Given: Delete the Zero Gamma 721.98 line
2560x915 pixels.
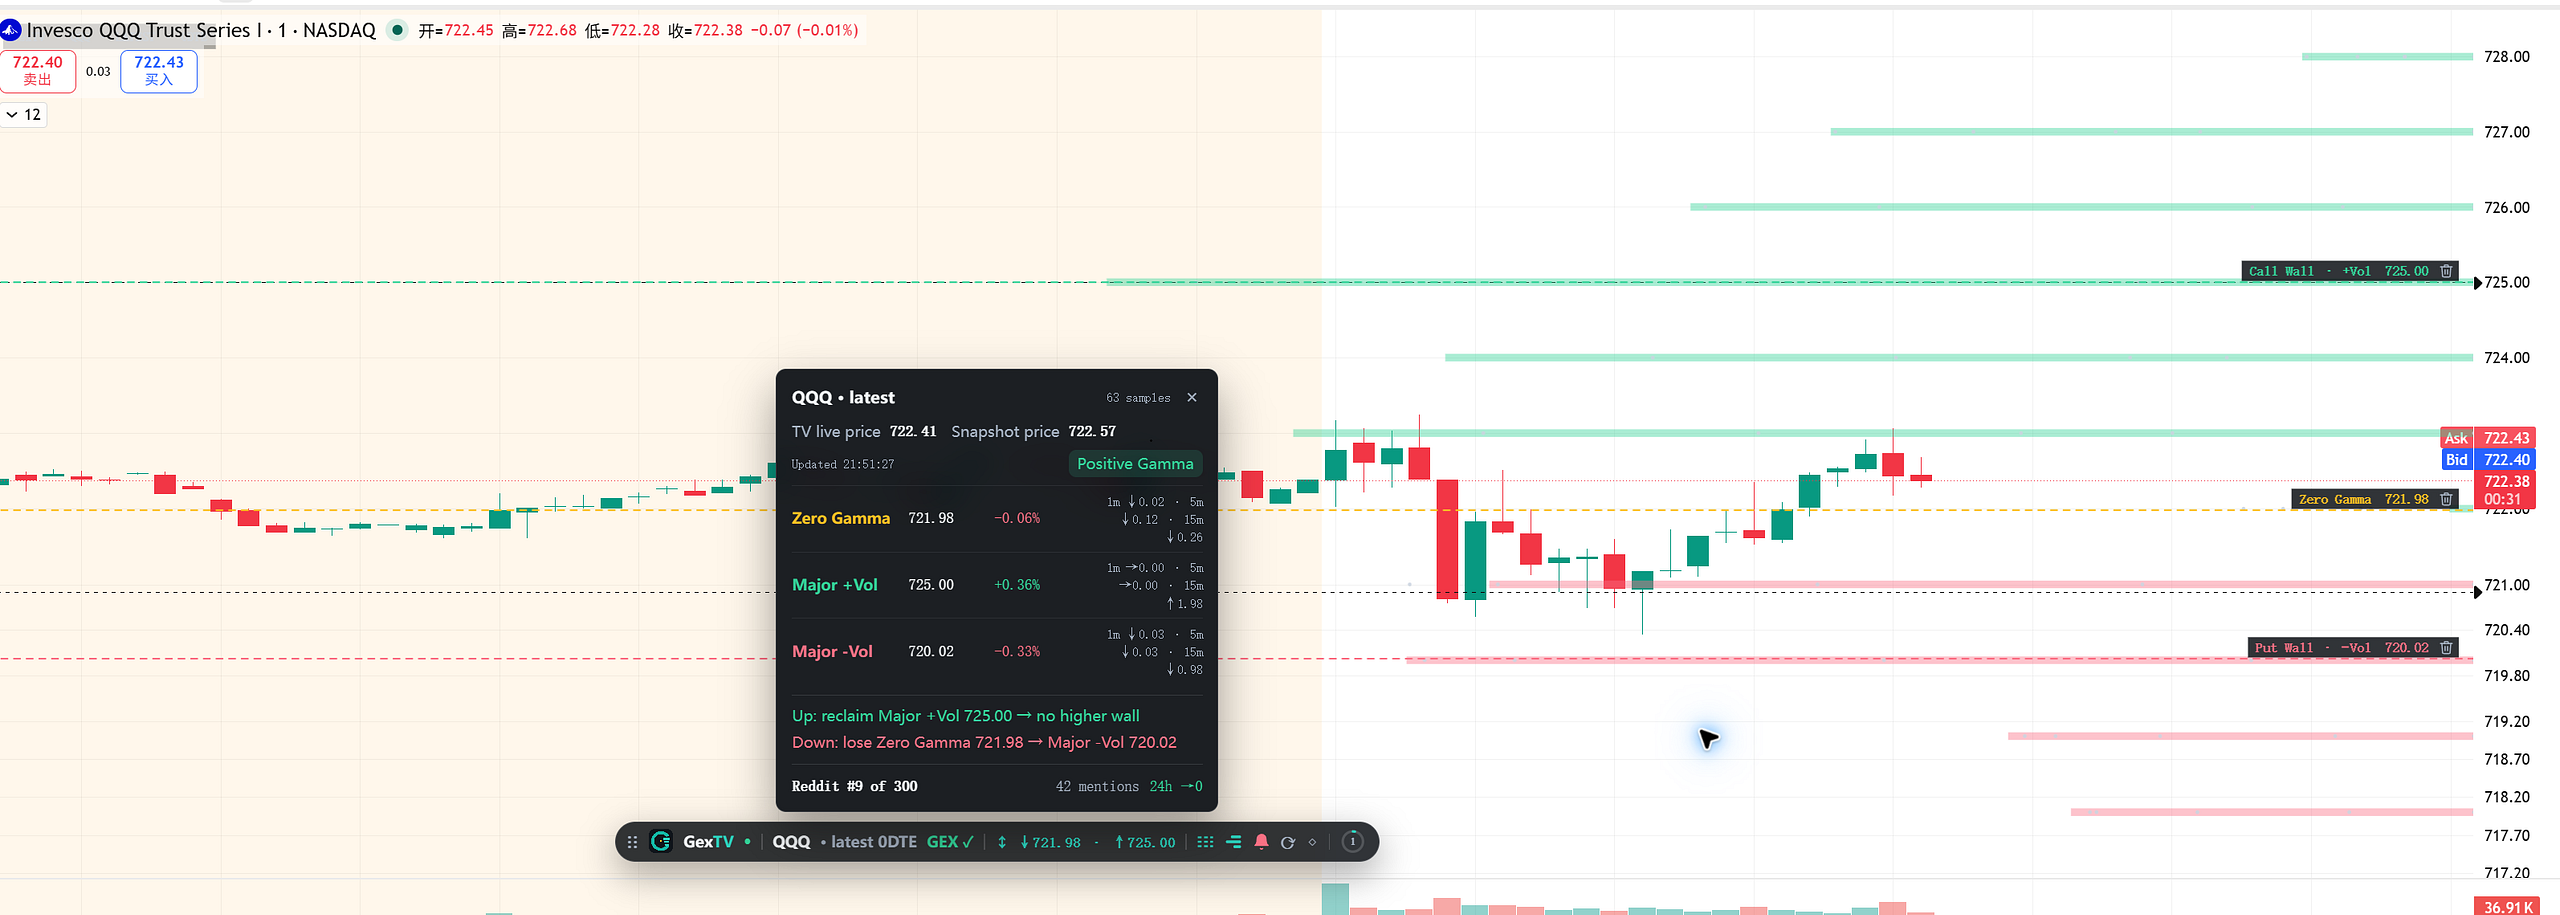Looking at the screenshot, I should [x=2447, y=499].
